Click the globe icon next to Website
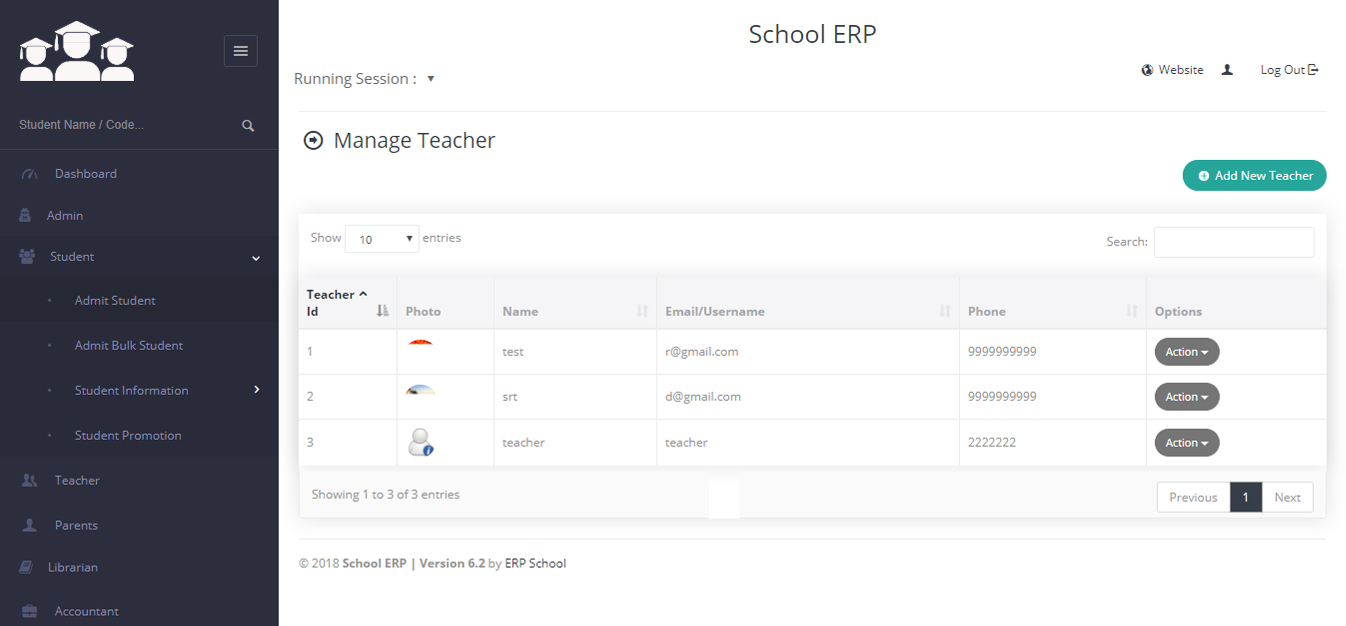 pyautogui.click(x=1147, y=70)
